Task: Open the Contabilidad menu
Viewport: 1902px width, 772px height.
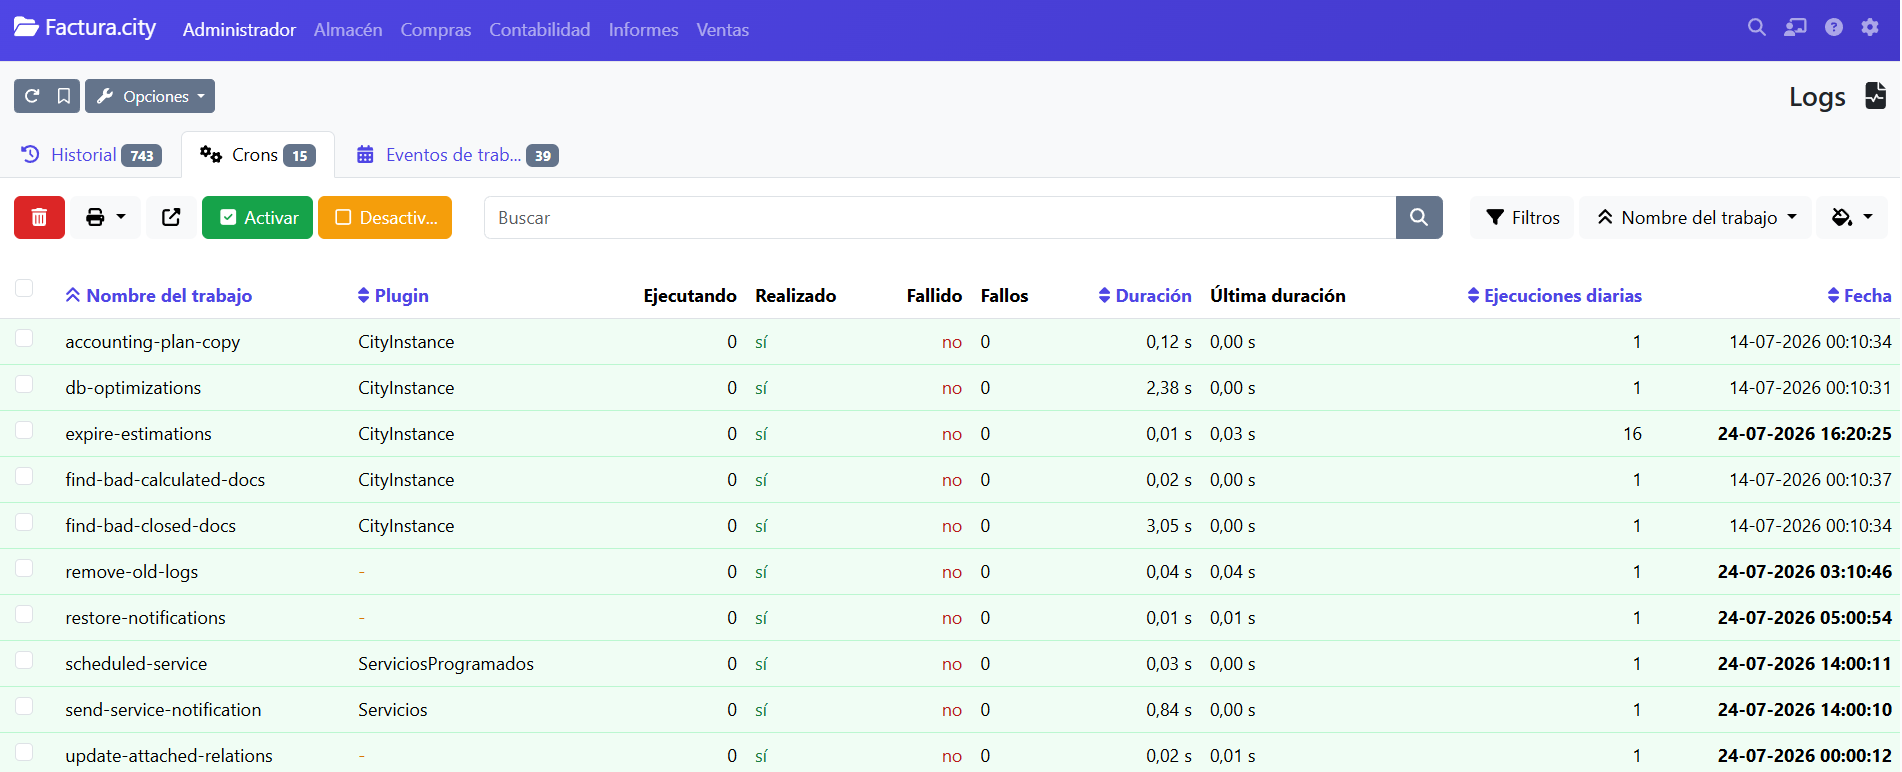Action: point(540,30)
